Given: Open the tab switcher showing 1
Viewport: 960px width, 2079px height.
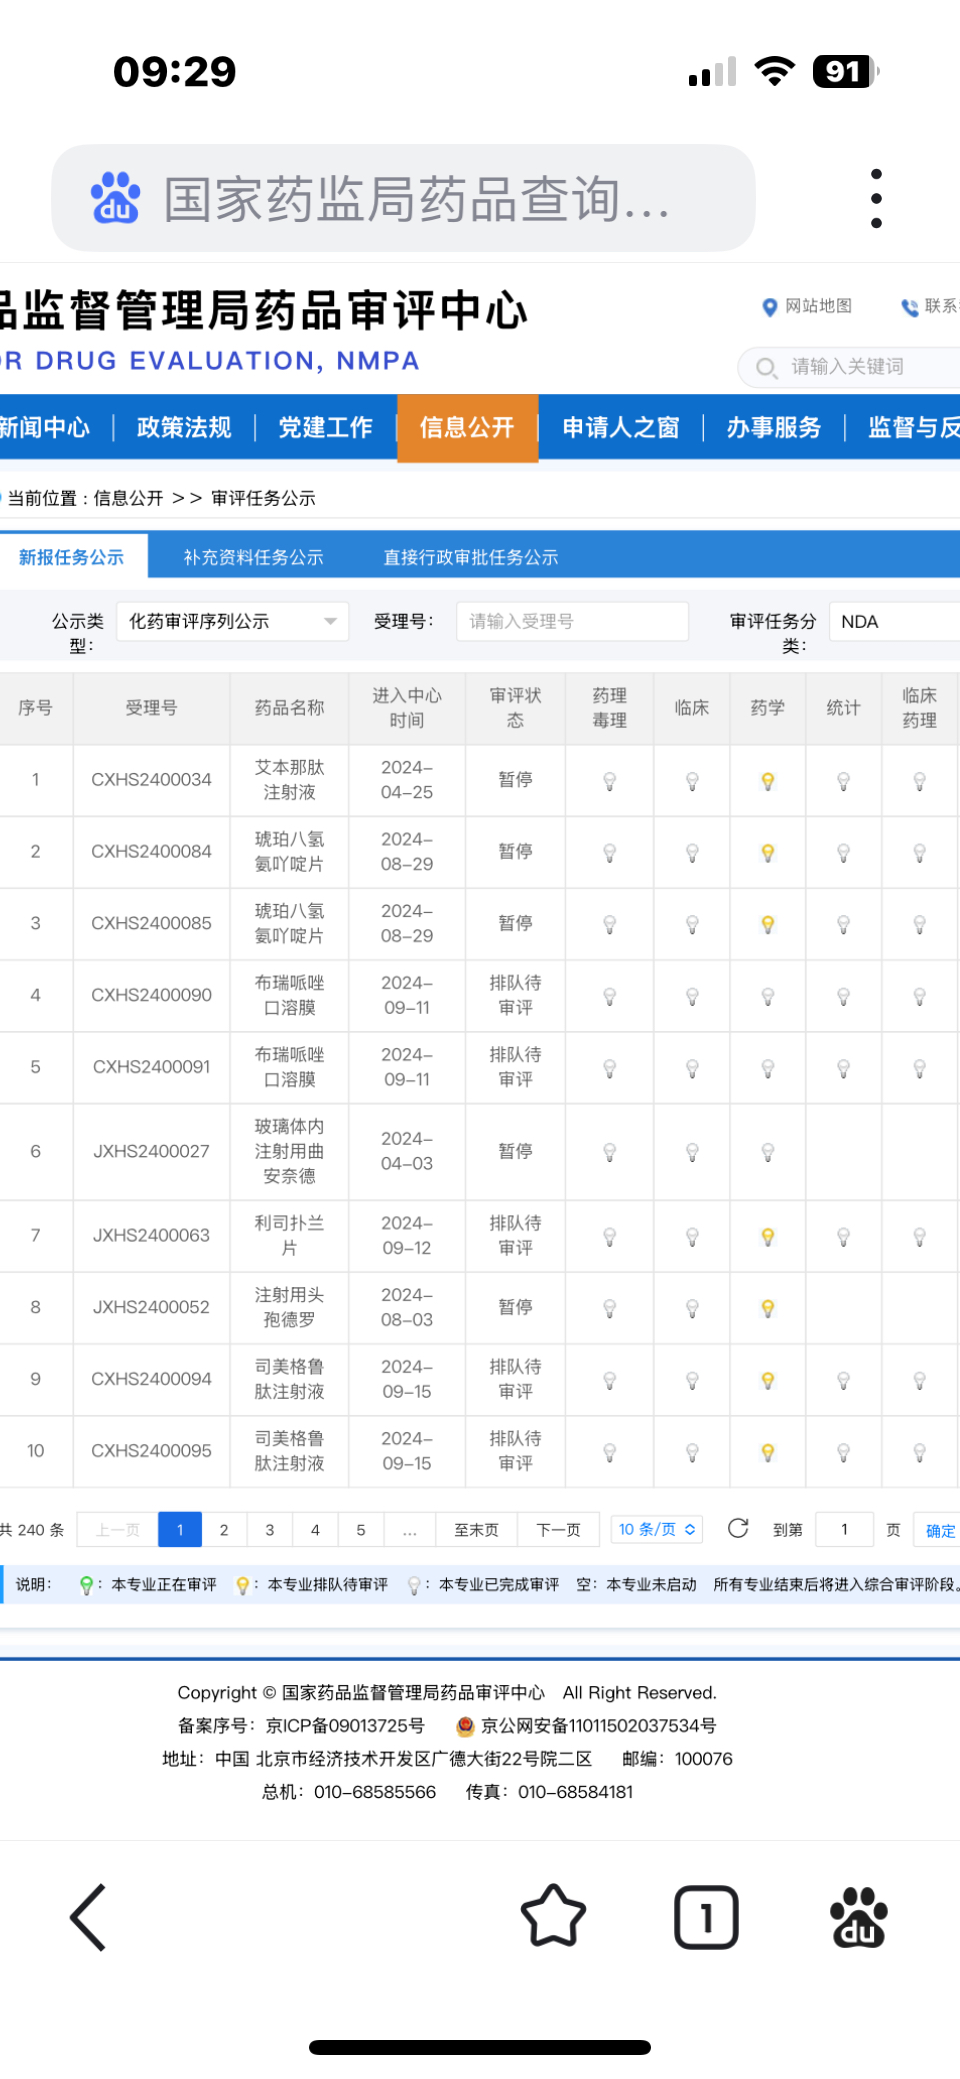Looking at the screenshot, I should [706, 1917].
